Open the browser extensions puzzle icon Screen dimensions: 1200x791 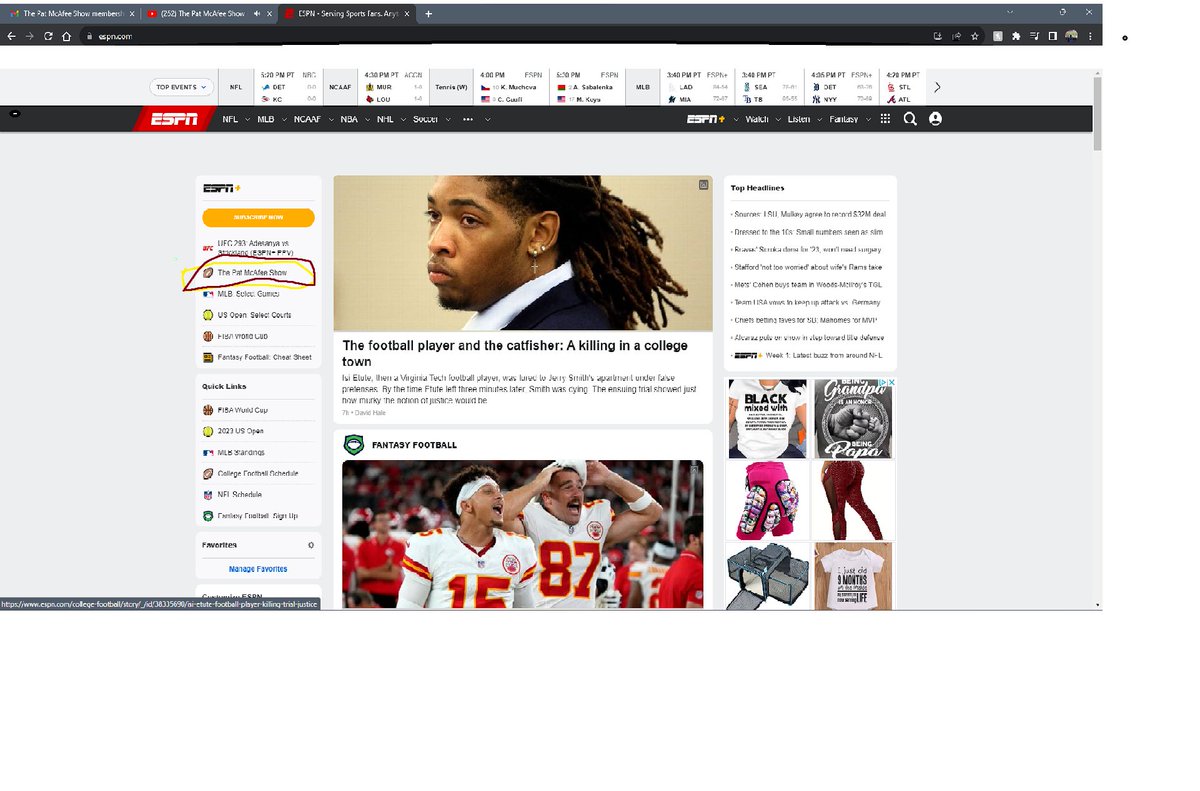(x=1016, y=36)
